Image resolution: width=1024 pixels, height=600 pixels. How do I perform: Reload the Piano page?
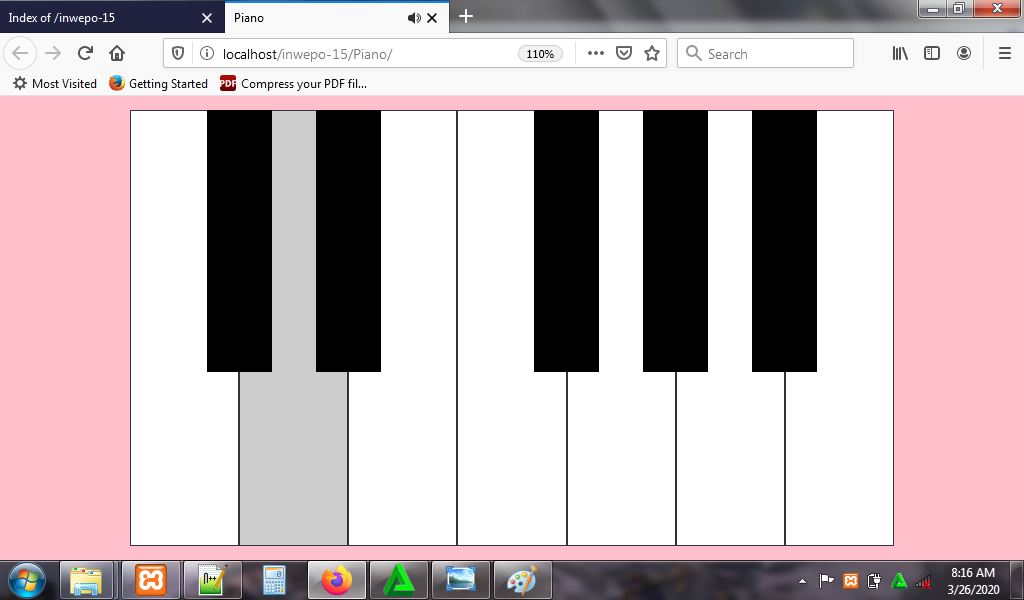(85, 54)
